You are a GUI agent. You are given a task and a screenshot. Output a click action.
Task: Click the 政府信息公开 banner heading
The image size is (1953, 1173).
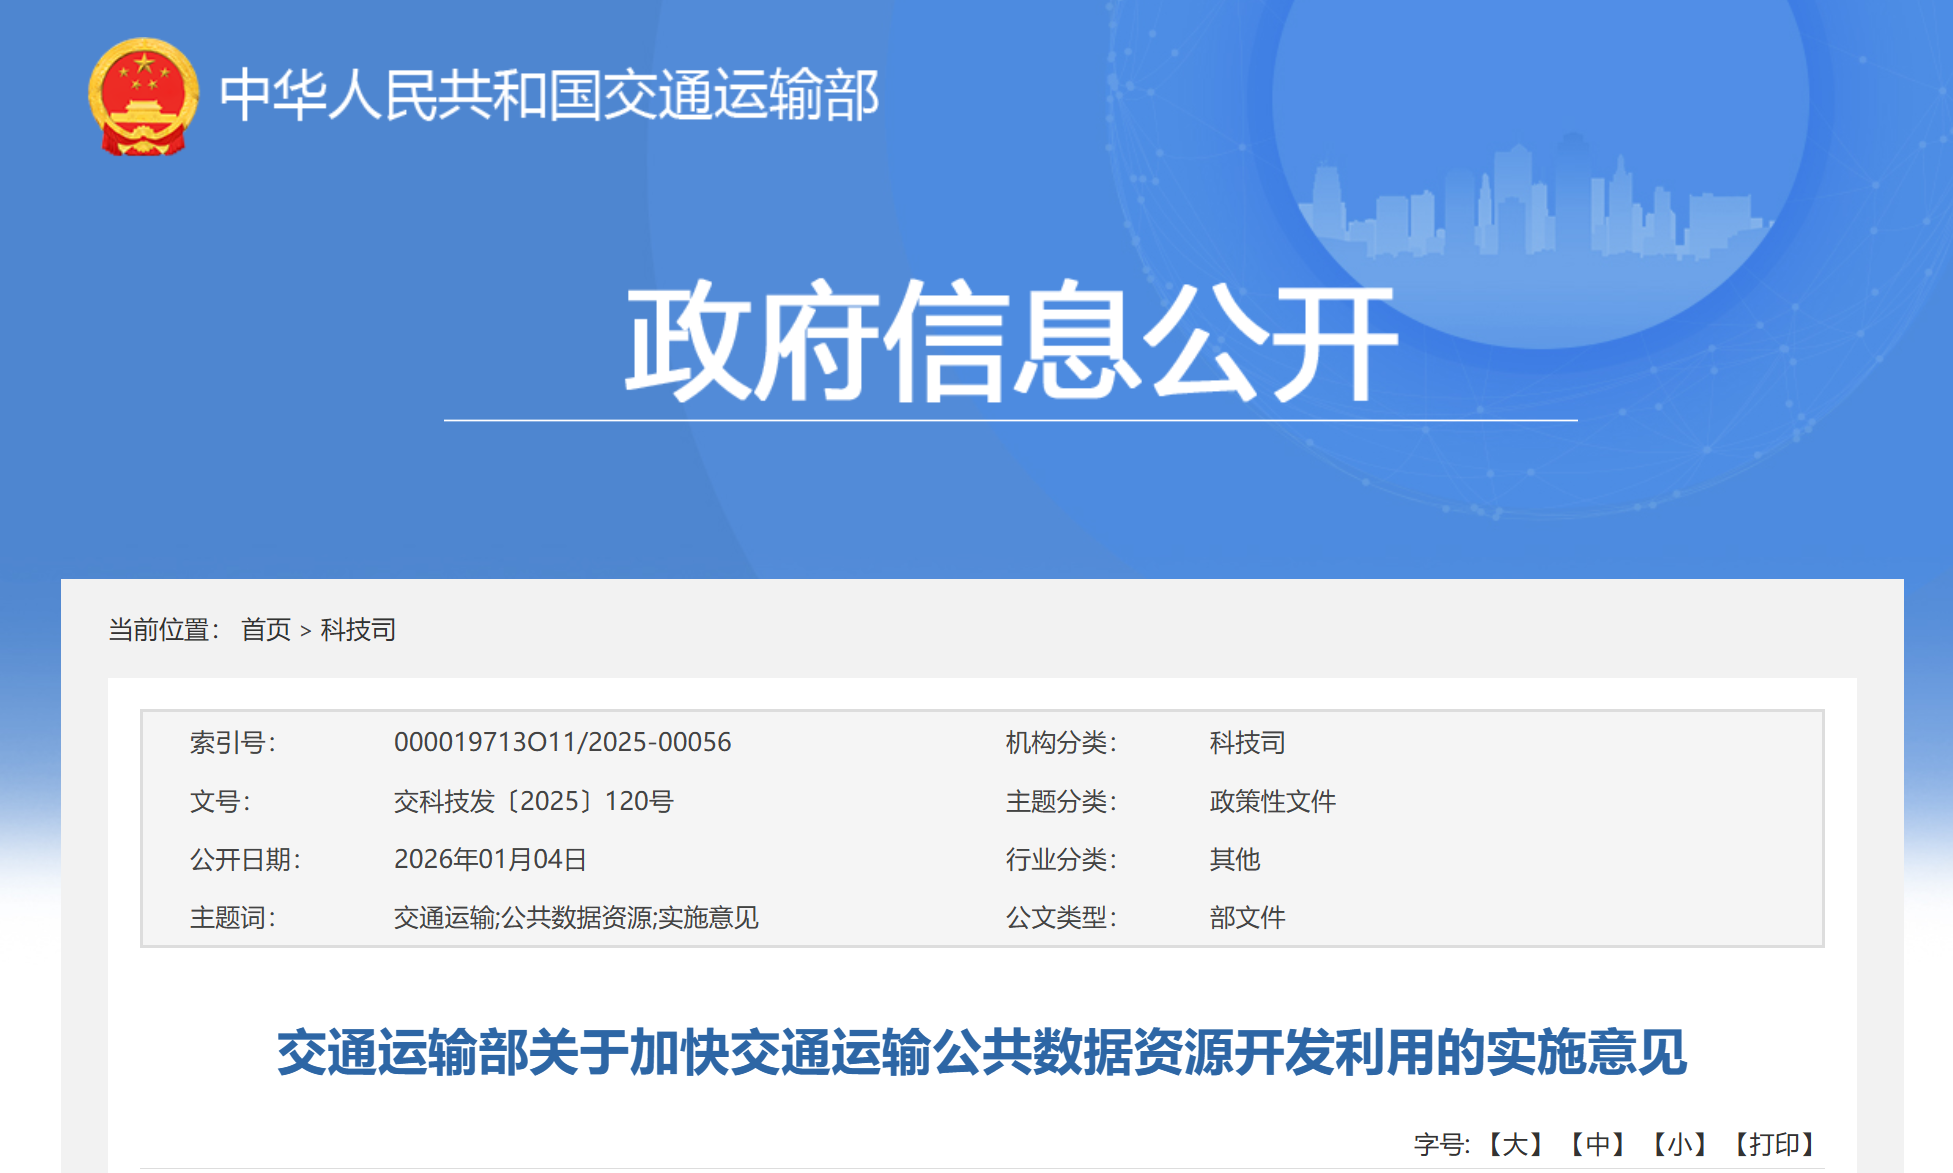pyautogui.click(x=1010, y=342)
